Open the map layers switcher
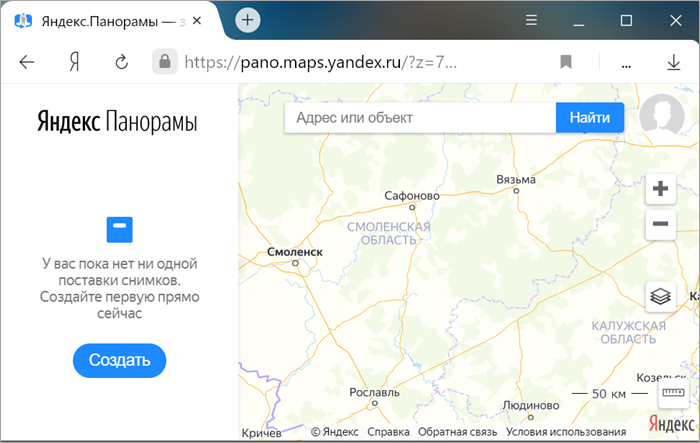 pyautogui.click(x=660, y=297)
